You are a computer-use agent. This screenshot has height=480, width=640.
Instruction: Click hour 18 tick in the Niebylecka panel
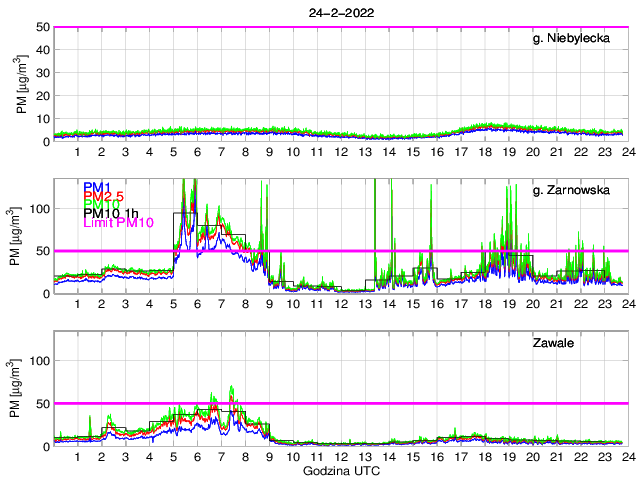pyautogui.click(x=485, y=151)
